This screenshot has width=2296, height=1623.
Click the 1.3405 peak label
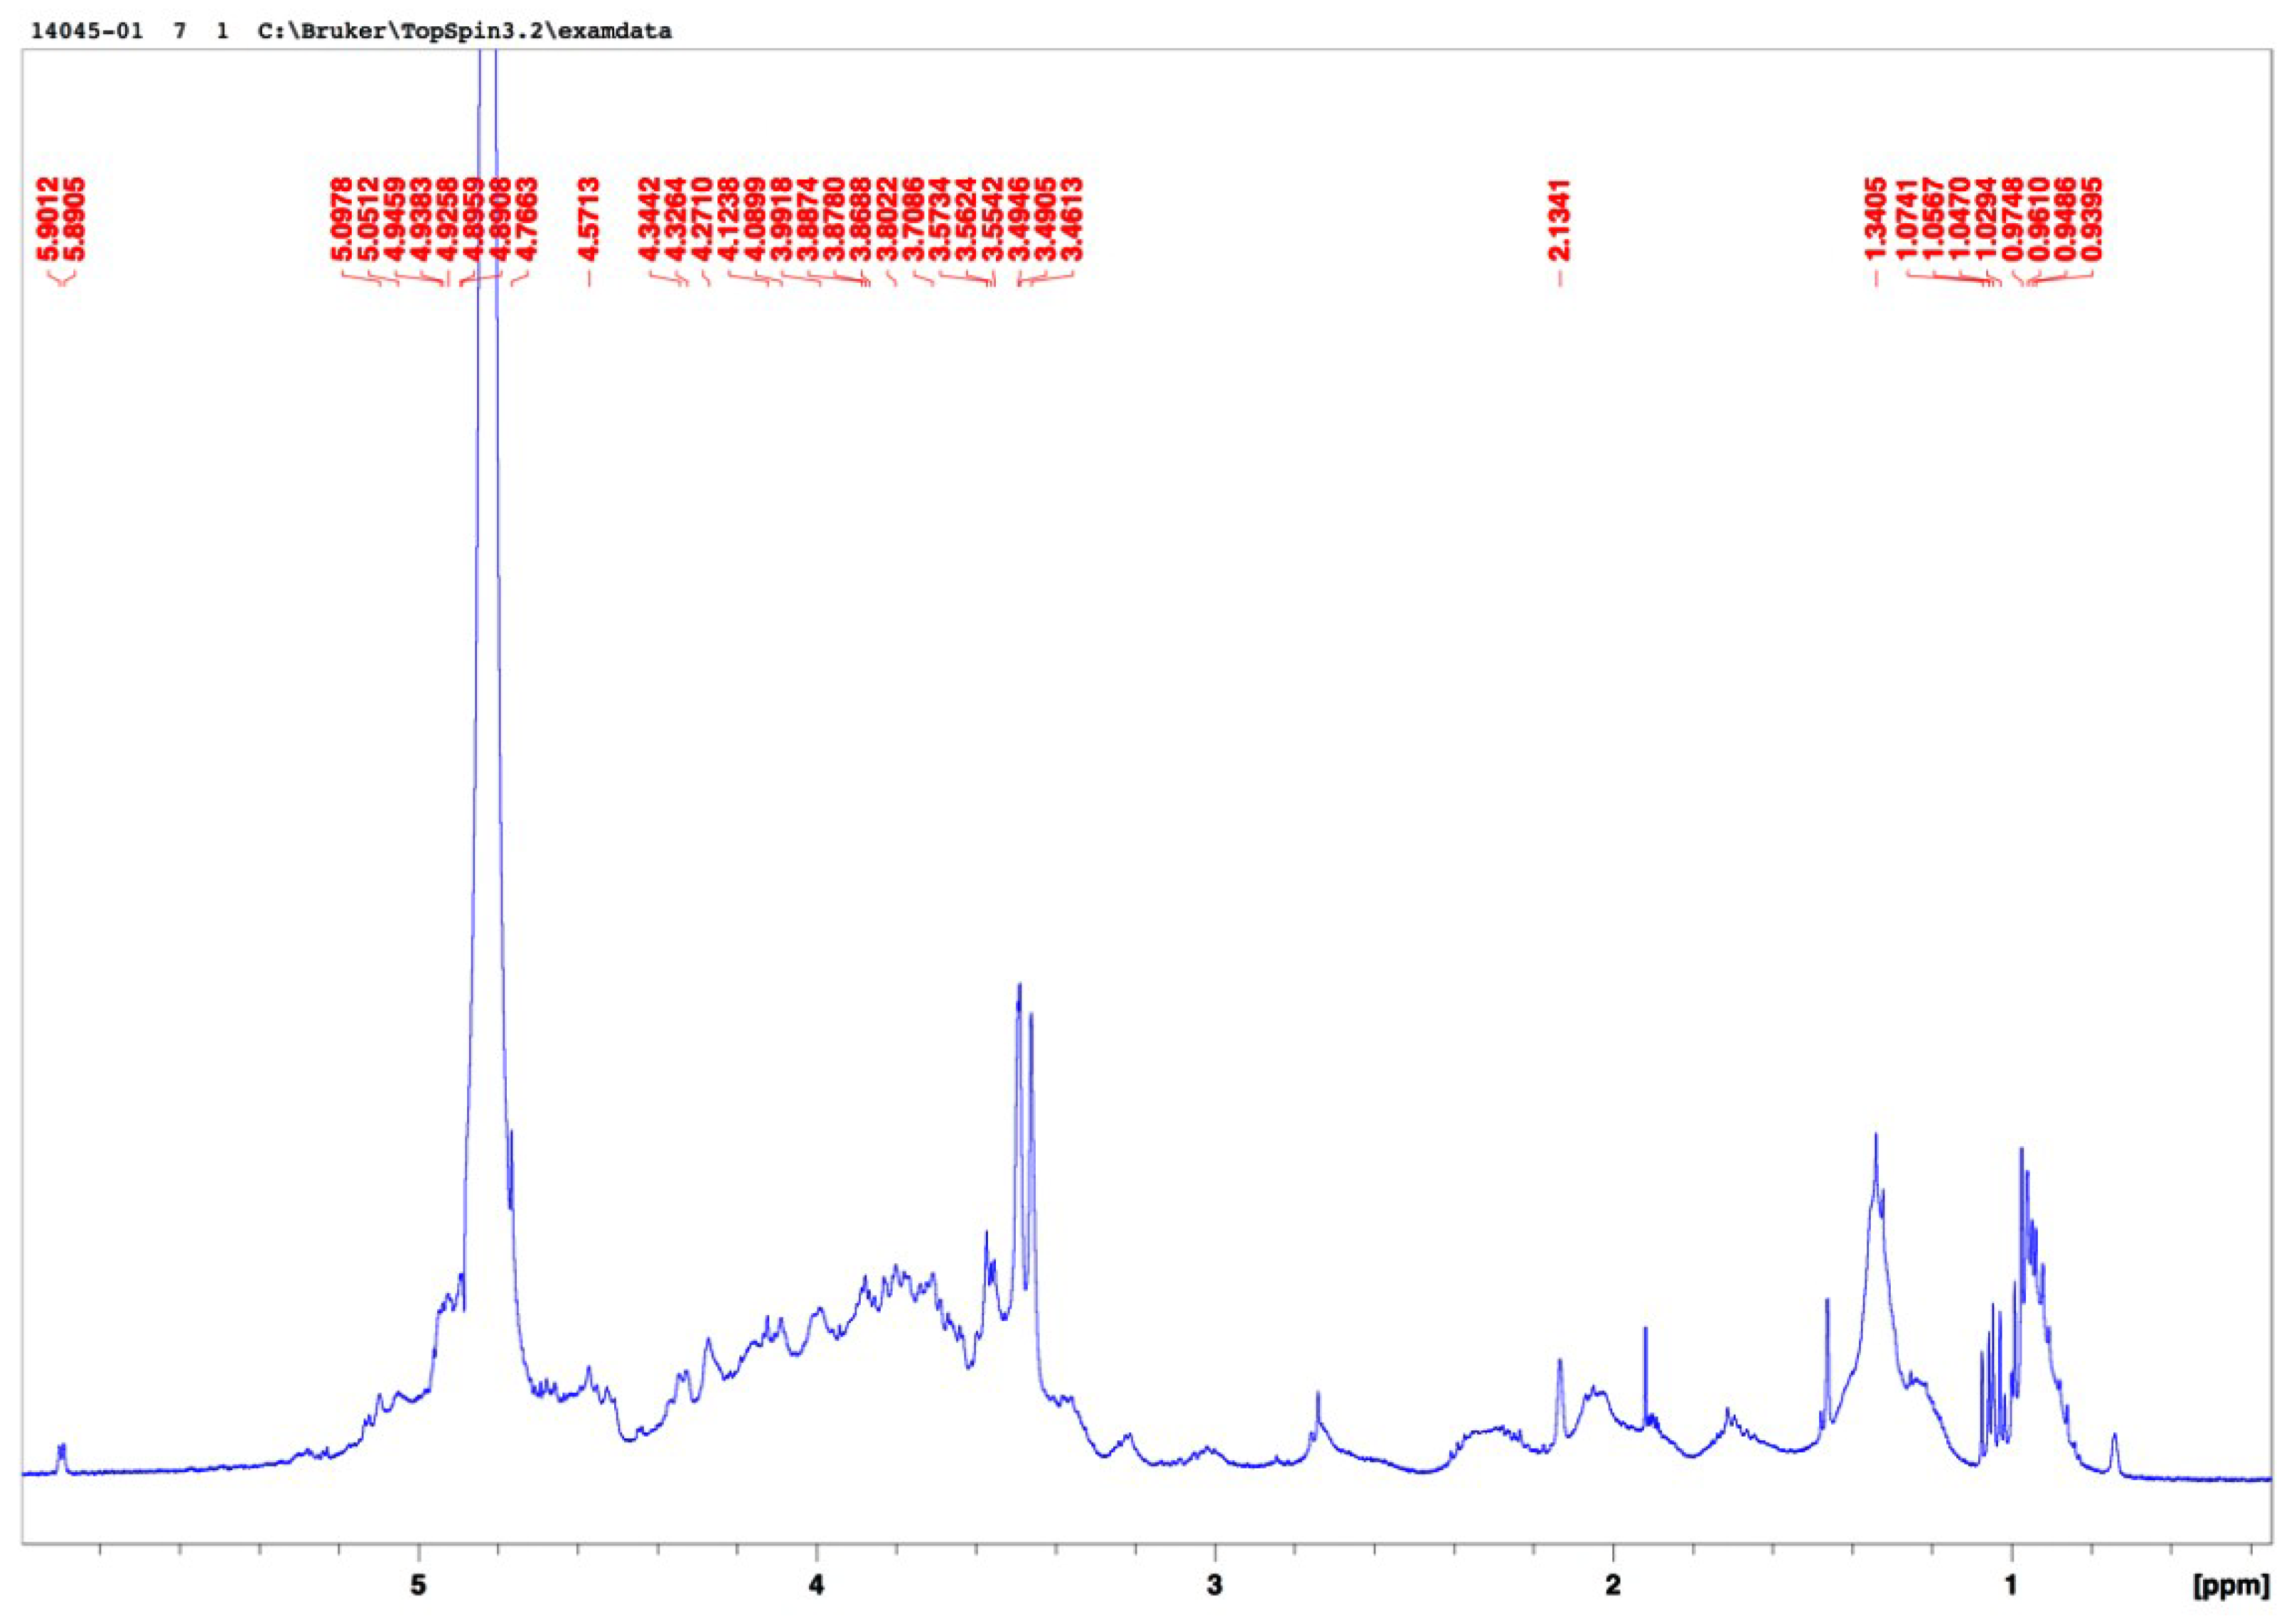click(1875, 219)
